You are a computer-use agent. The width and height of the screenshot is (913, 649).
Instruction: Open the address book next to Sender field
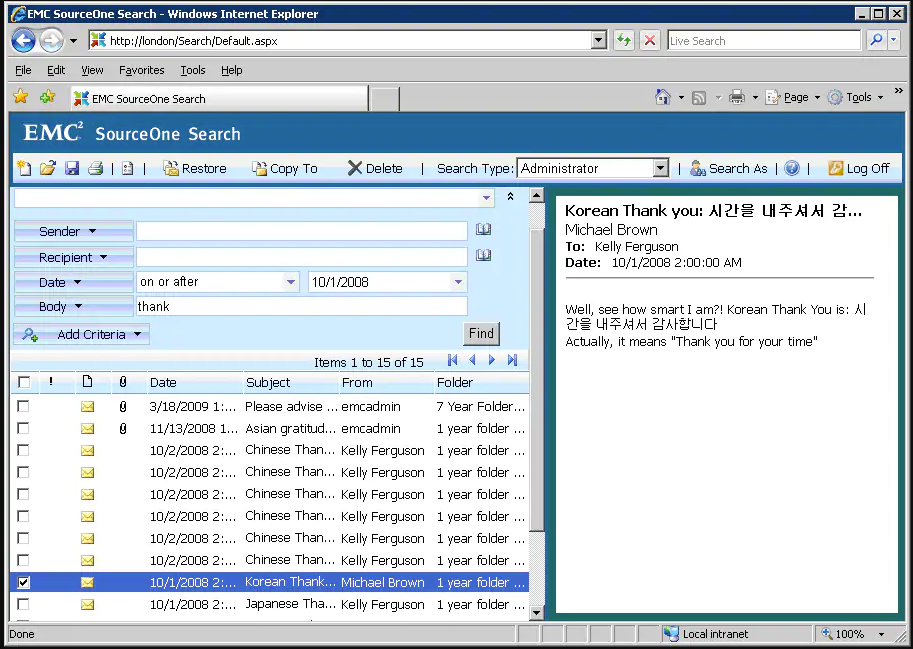click(484, 230)
